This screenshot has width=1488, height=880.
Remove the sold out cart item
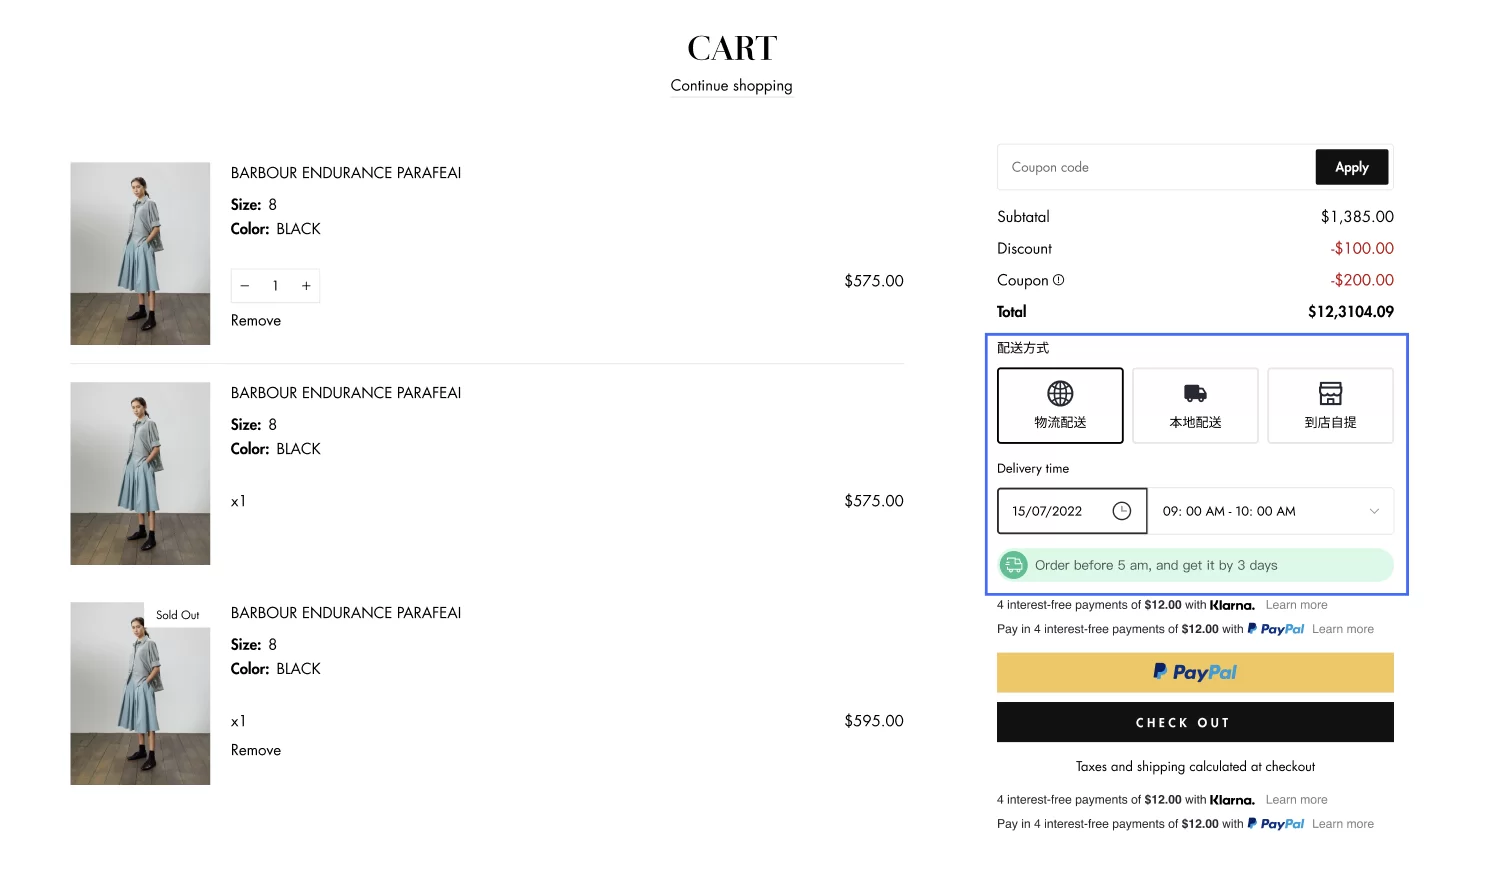coord(256,750)
